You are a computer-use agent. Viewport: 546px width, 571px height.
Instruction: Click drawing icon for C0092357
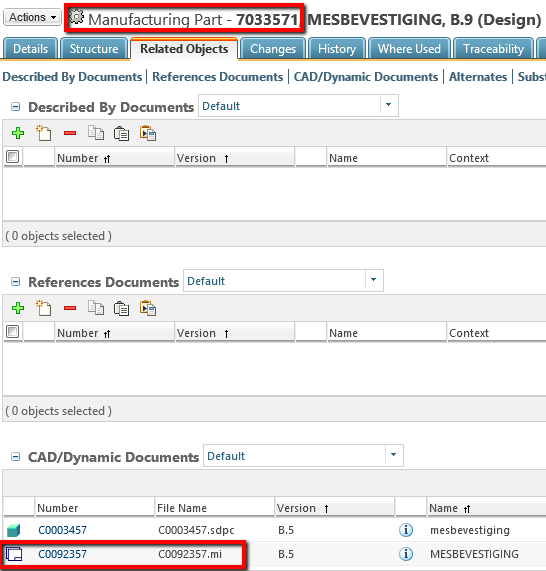pyautogui.click(x=14, y=554)
